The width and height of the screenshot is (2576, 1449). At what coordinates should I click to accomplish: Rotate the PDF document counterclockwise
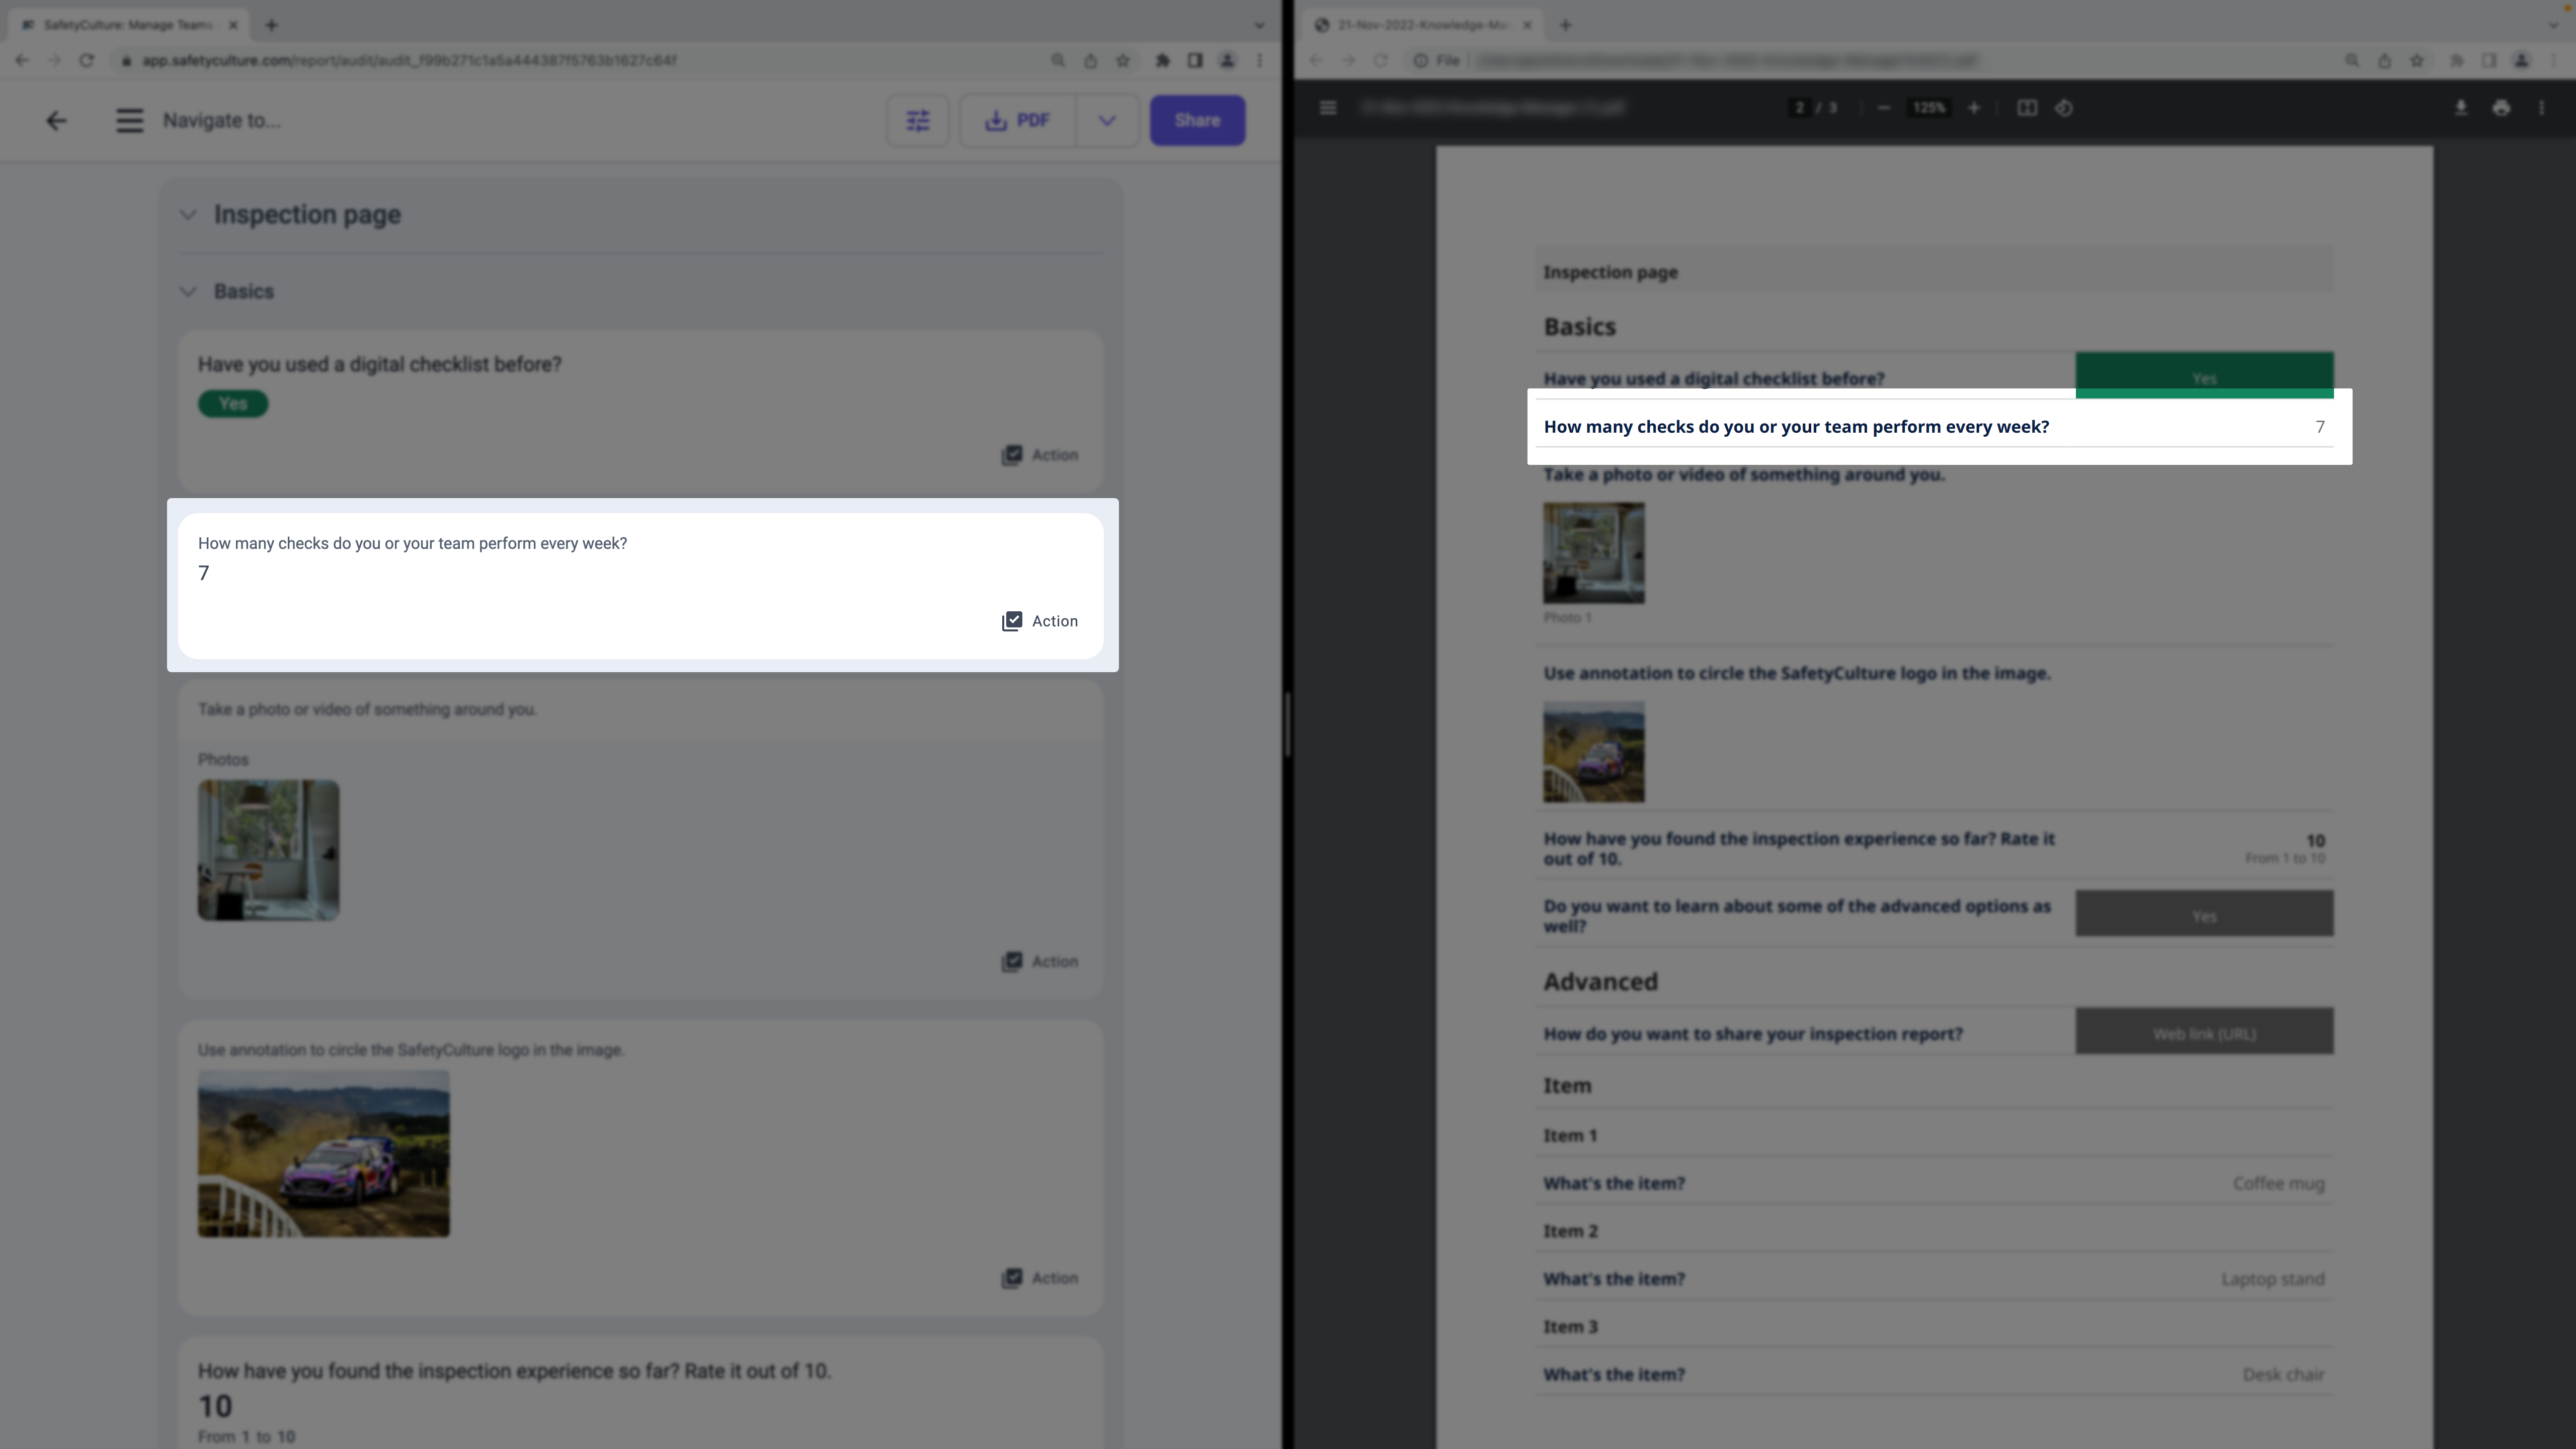[2064, 108]
